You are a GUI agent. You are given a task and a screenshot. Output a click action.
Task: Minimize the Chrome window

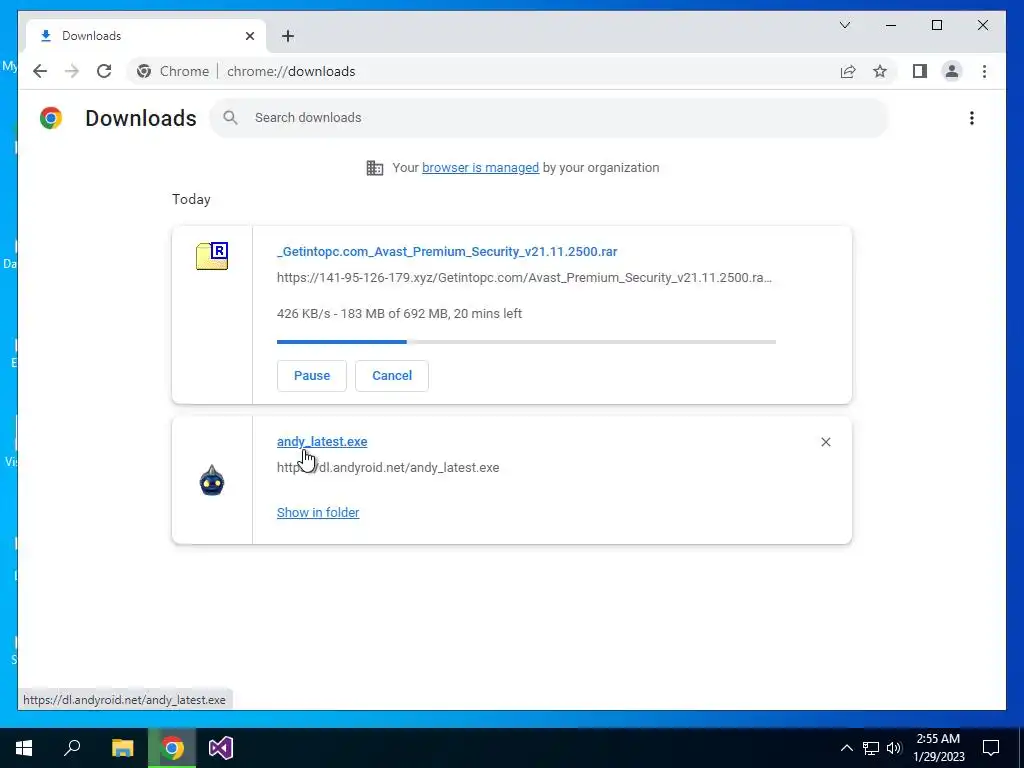(x=891, y=25)
